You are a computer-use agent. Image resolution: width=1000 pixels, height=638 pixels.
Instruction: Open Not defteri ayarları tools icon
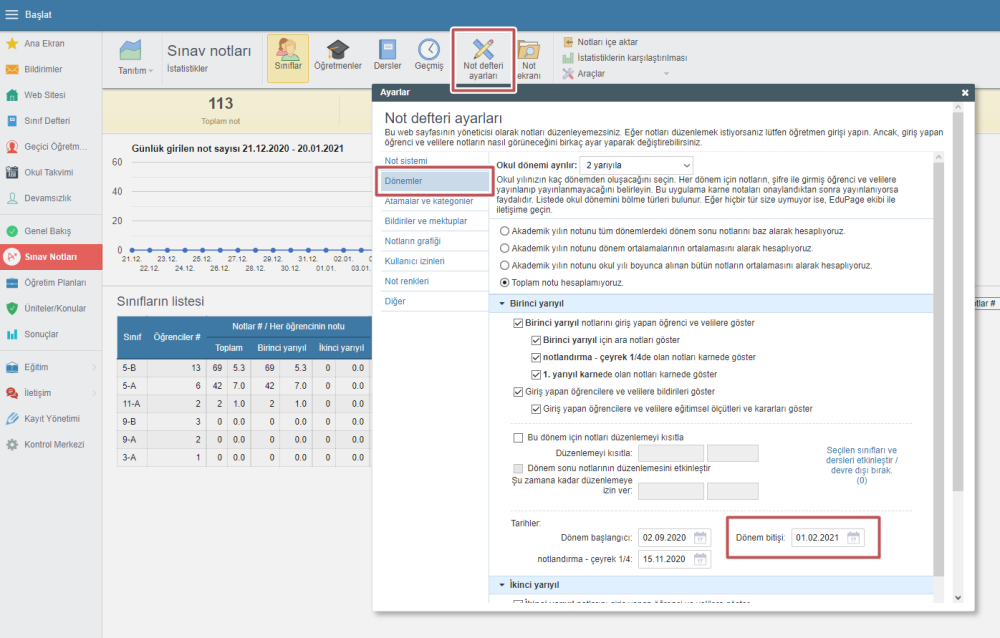(483, 49)
